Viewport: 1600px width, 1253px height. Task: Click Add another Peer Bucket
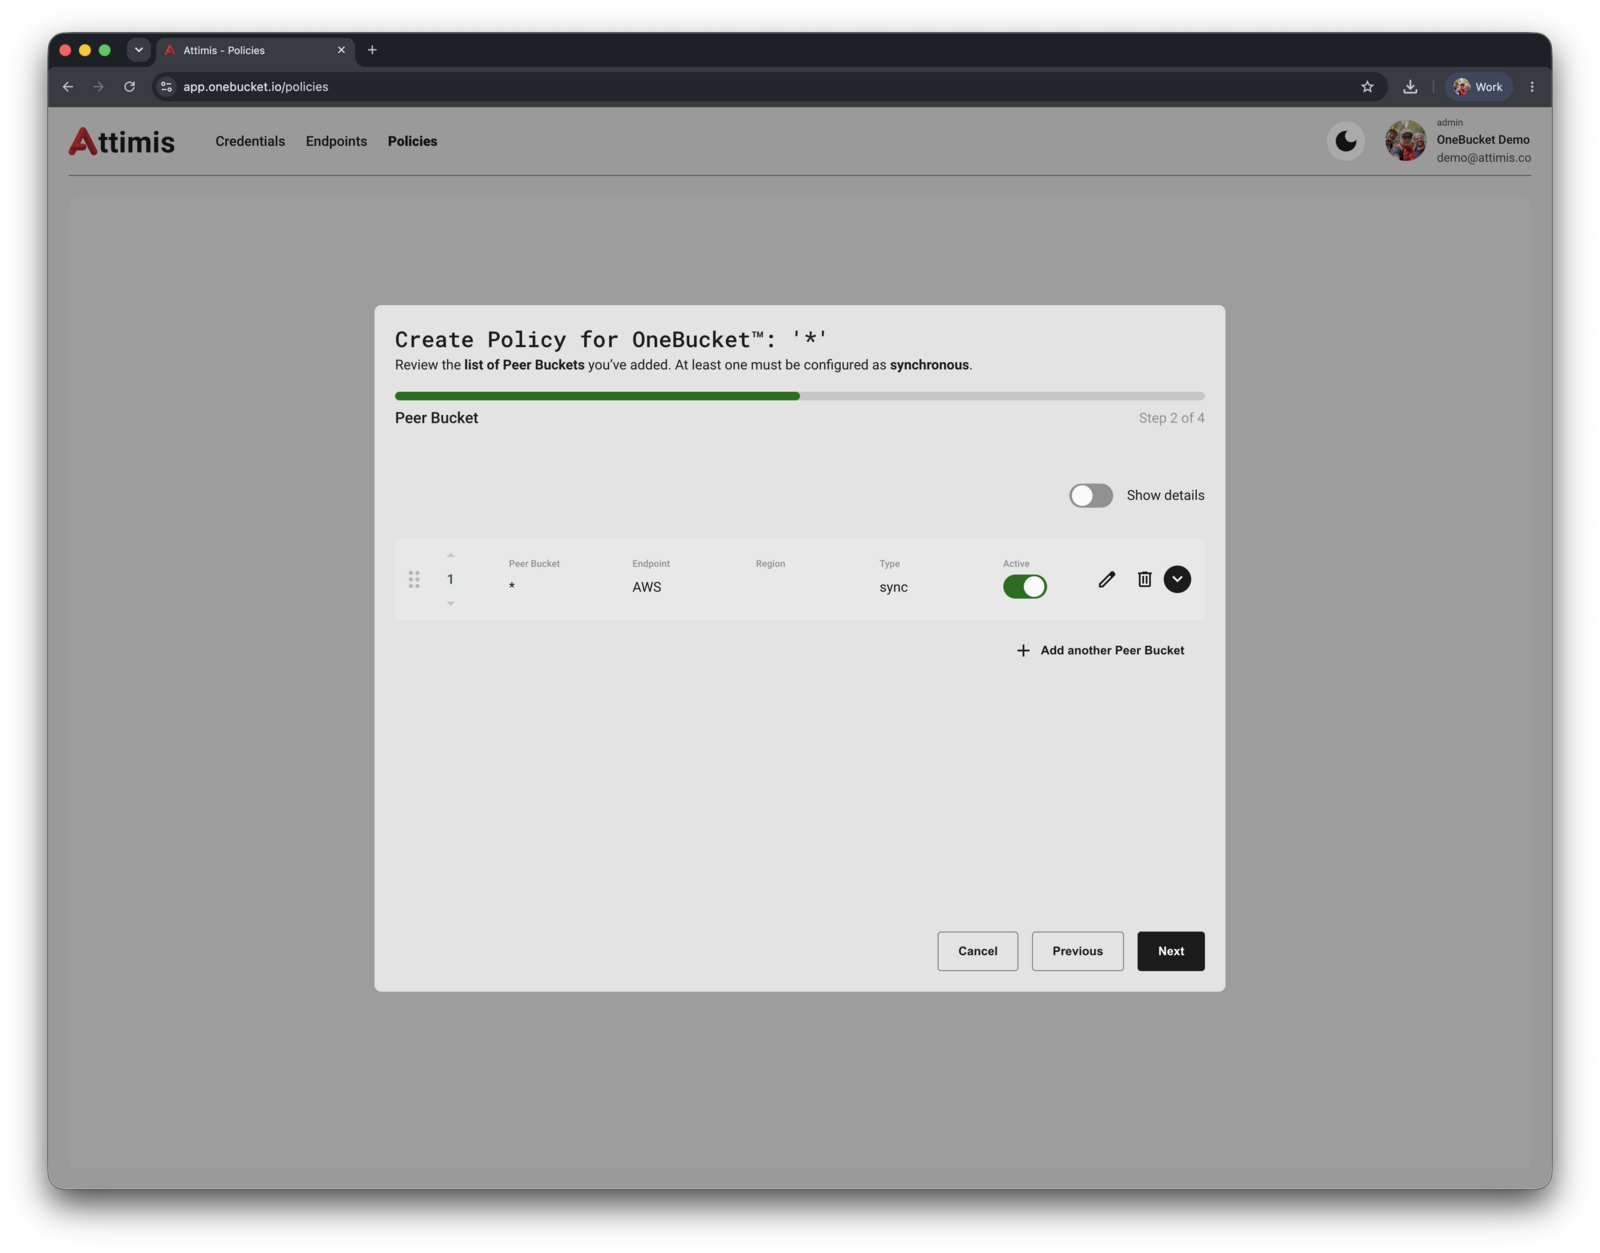click(1100, 650)
